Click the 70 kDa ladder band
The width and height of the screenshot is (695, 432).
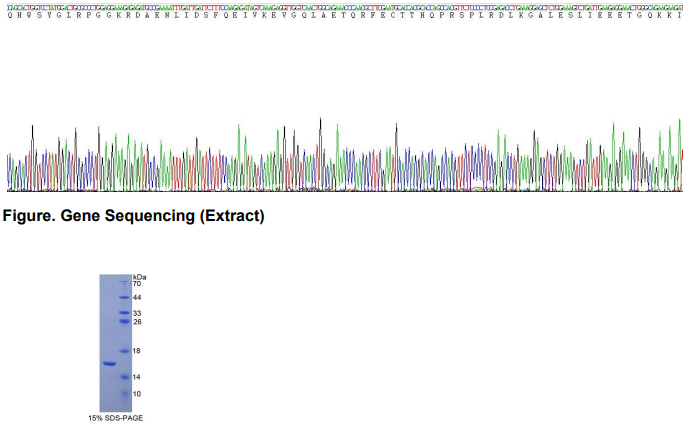point(125,284)
